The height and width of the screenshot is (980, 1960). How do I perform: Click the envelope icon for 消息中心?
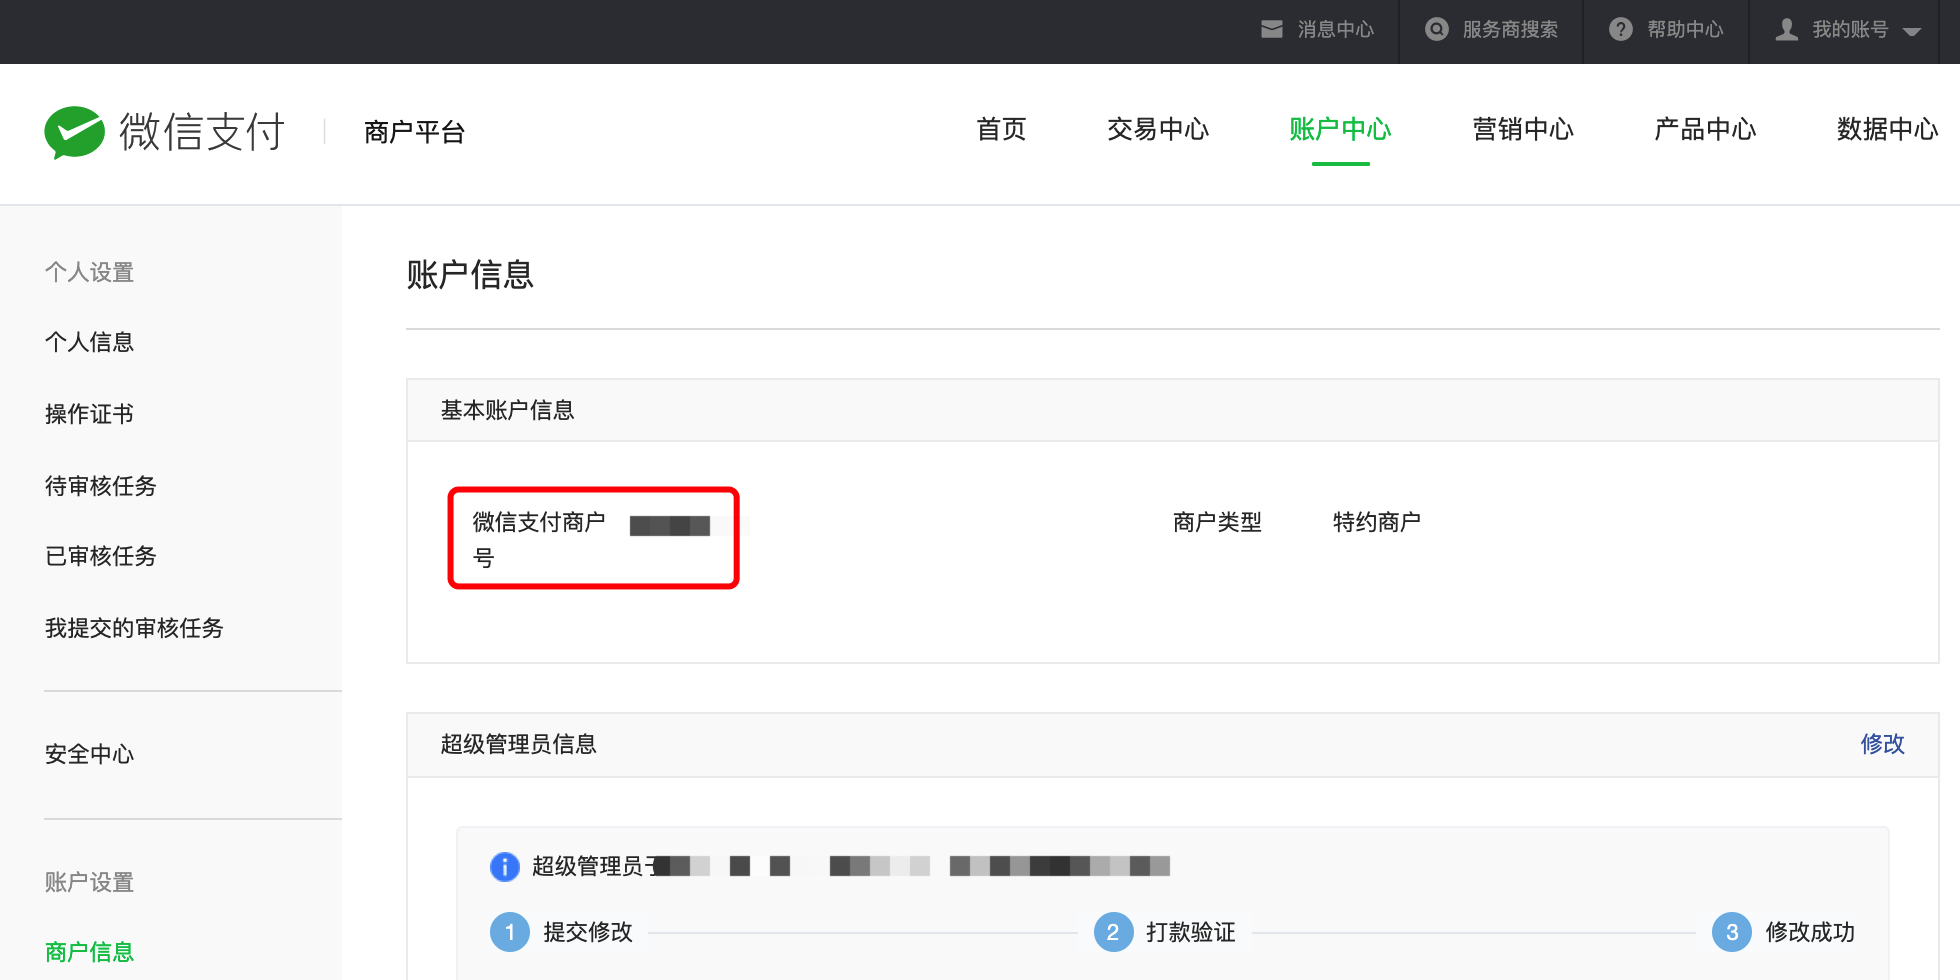1272,29
